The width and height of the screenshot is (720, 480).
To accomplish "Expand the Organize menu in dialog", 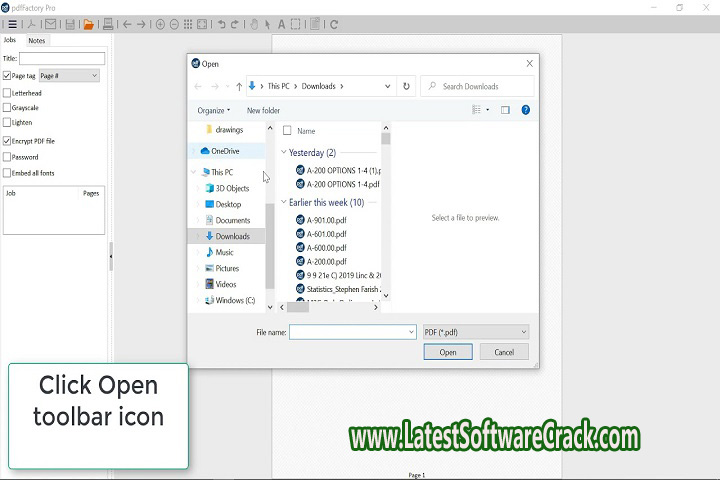I will tap(213, 110).
